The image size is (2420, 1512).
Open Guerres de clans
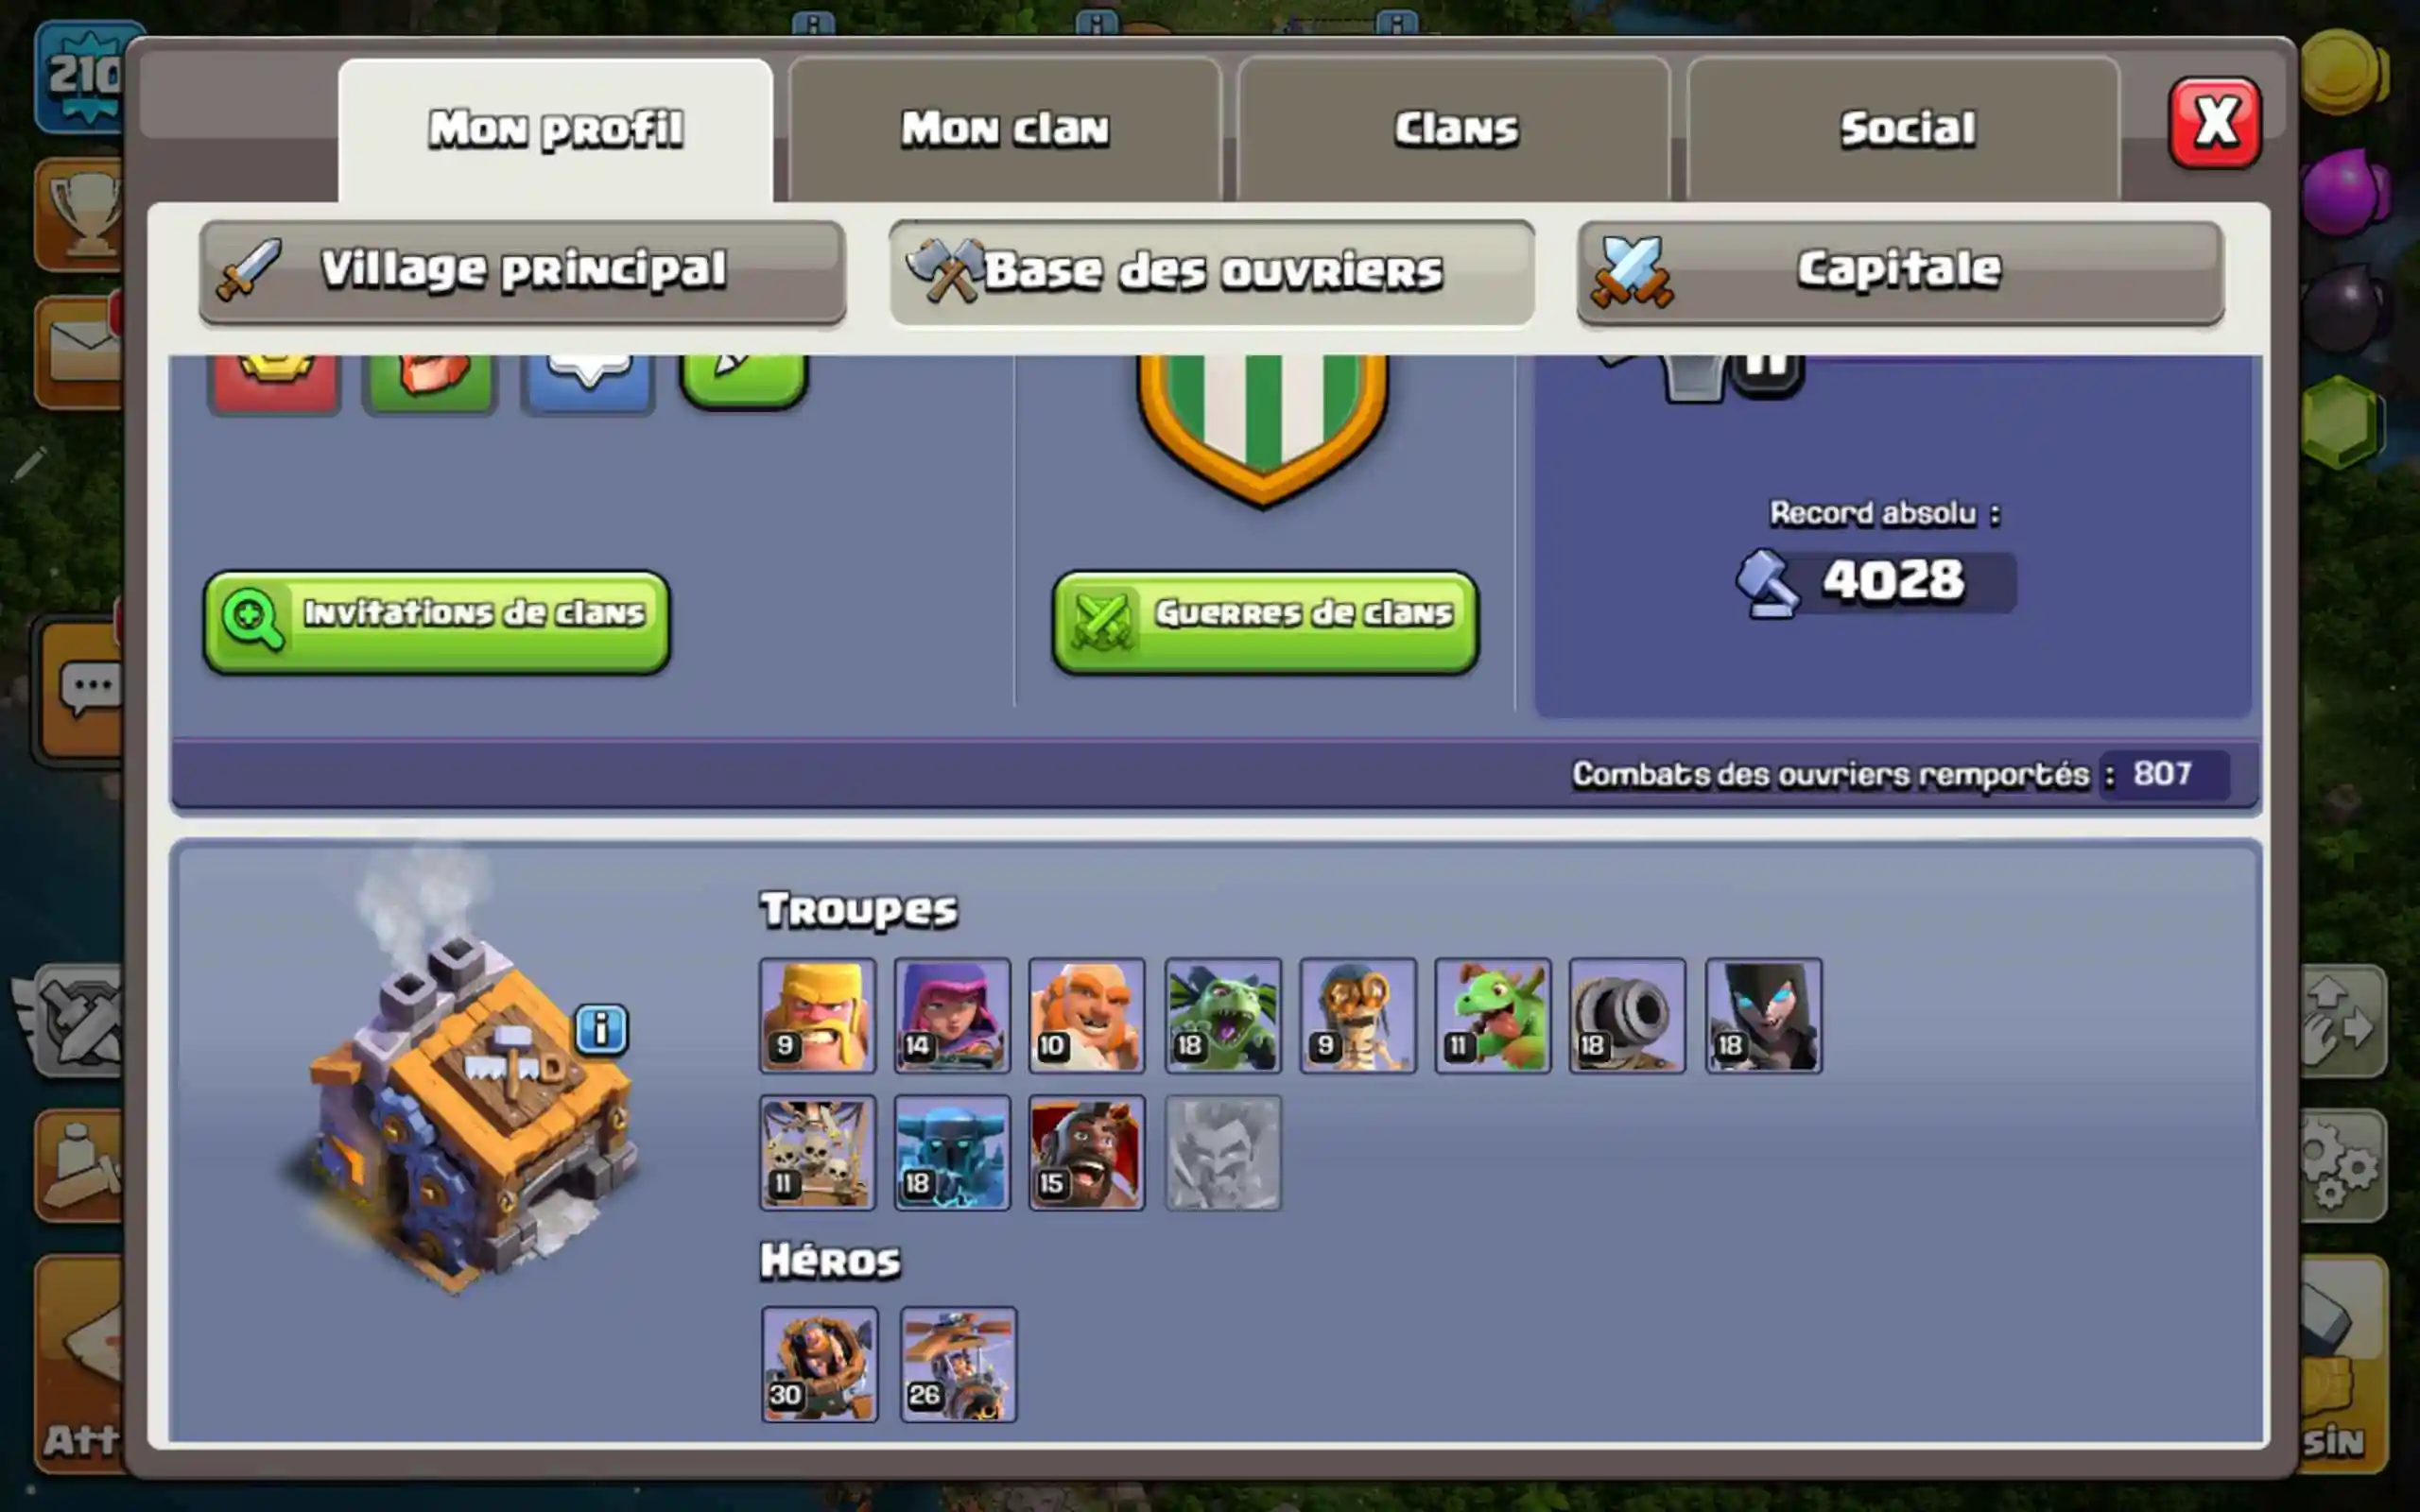(1265, 622)
